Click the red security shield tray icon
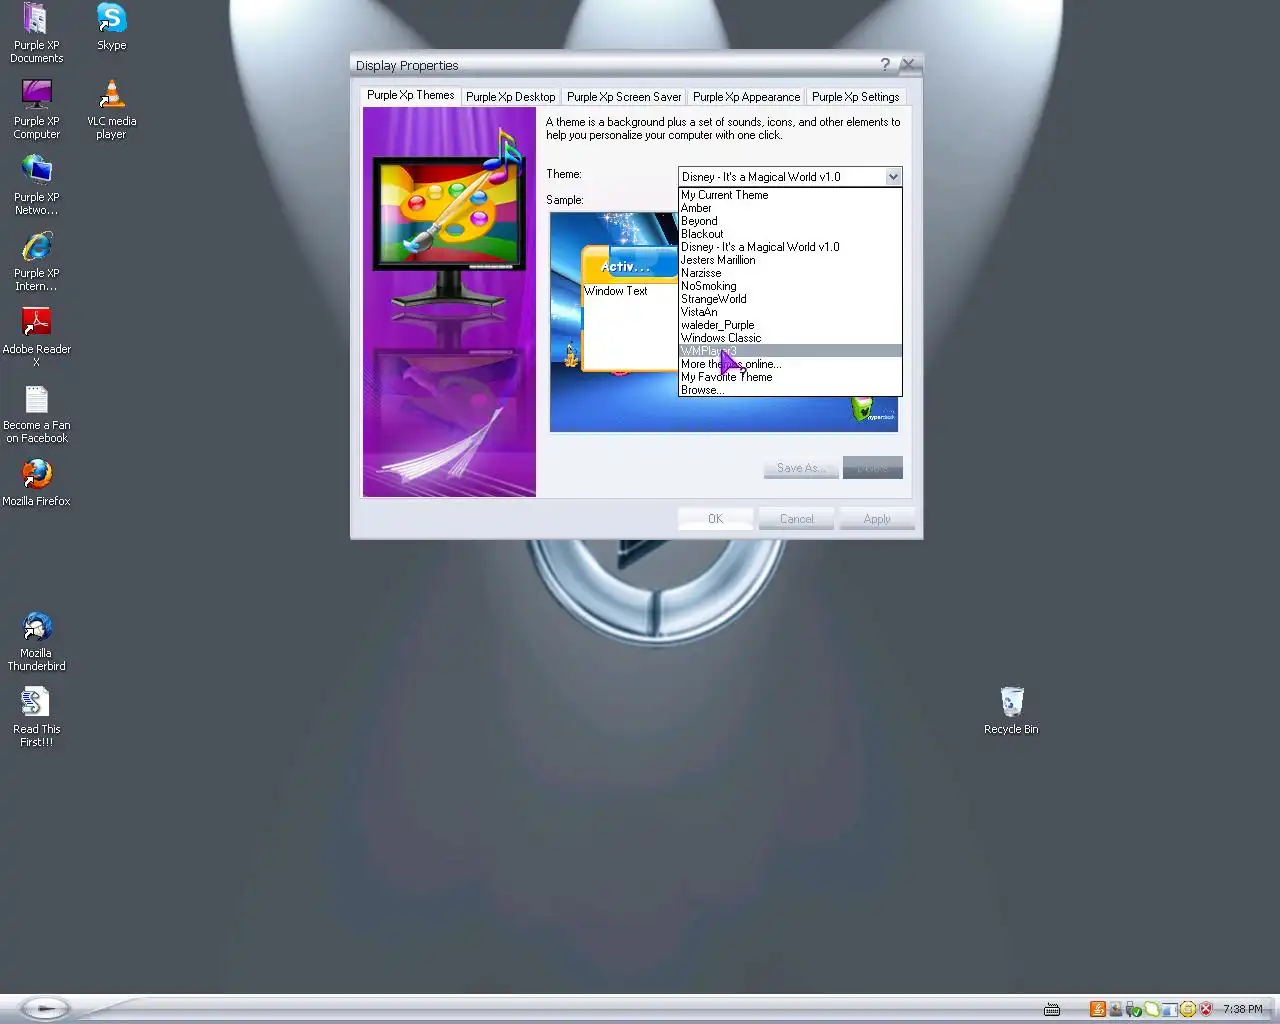Image resolution: width=1280 pixels, height=1024 pixels. click(x=1206, y=1009)
